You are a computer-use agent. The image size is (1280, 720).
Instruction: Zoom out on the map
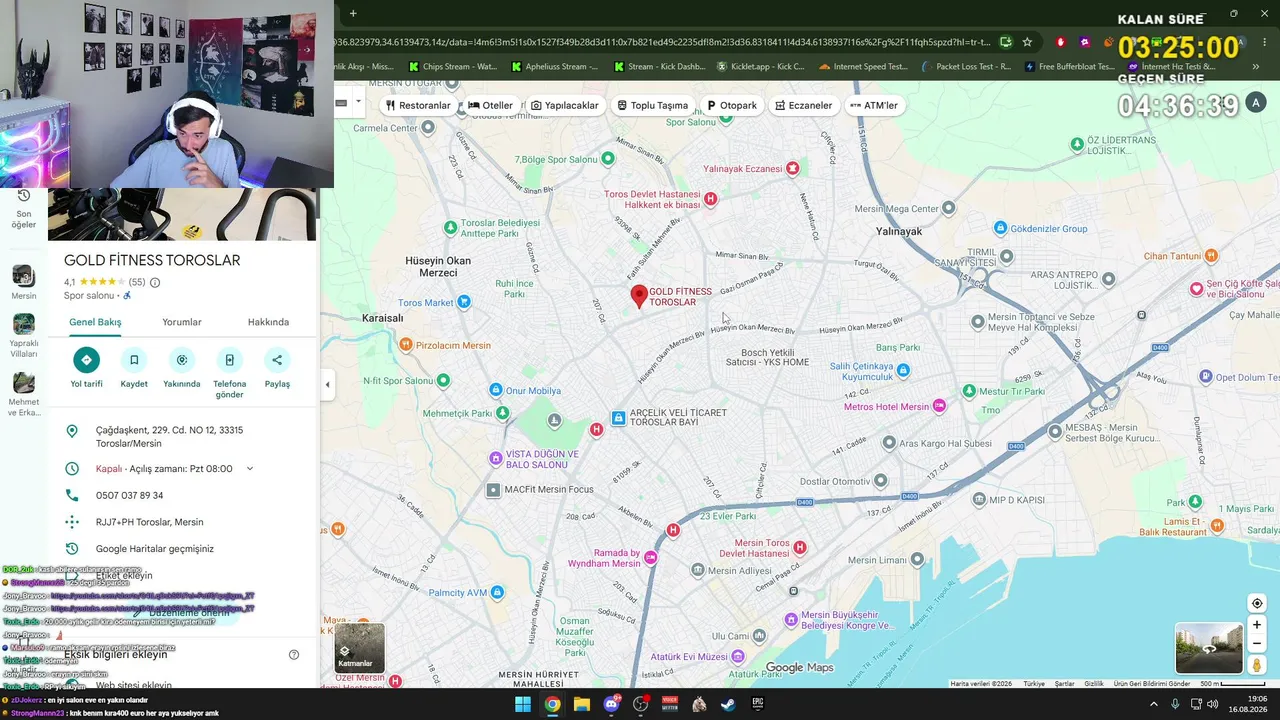[x=1257, y=643]
